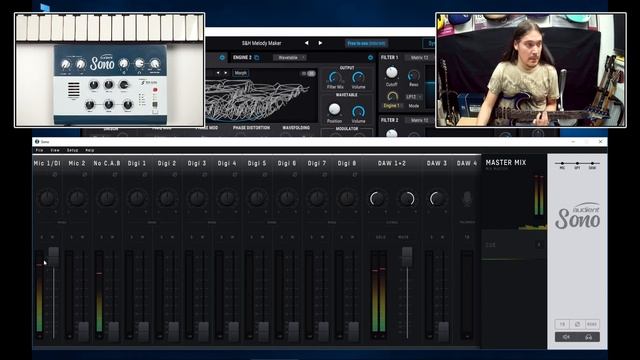640x360 pixels.
Task: Switch monitor view to DAW tab
Action: pyautogui.click(x=592, y=165)
